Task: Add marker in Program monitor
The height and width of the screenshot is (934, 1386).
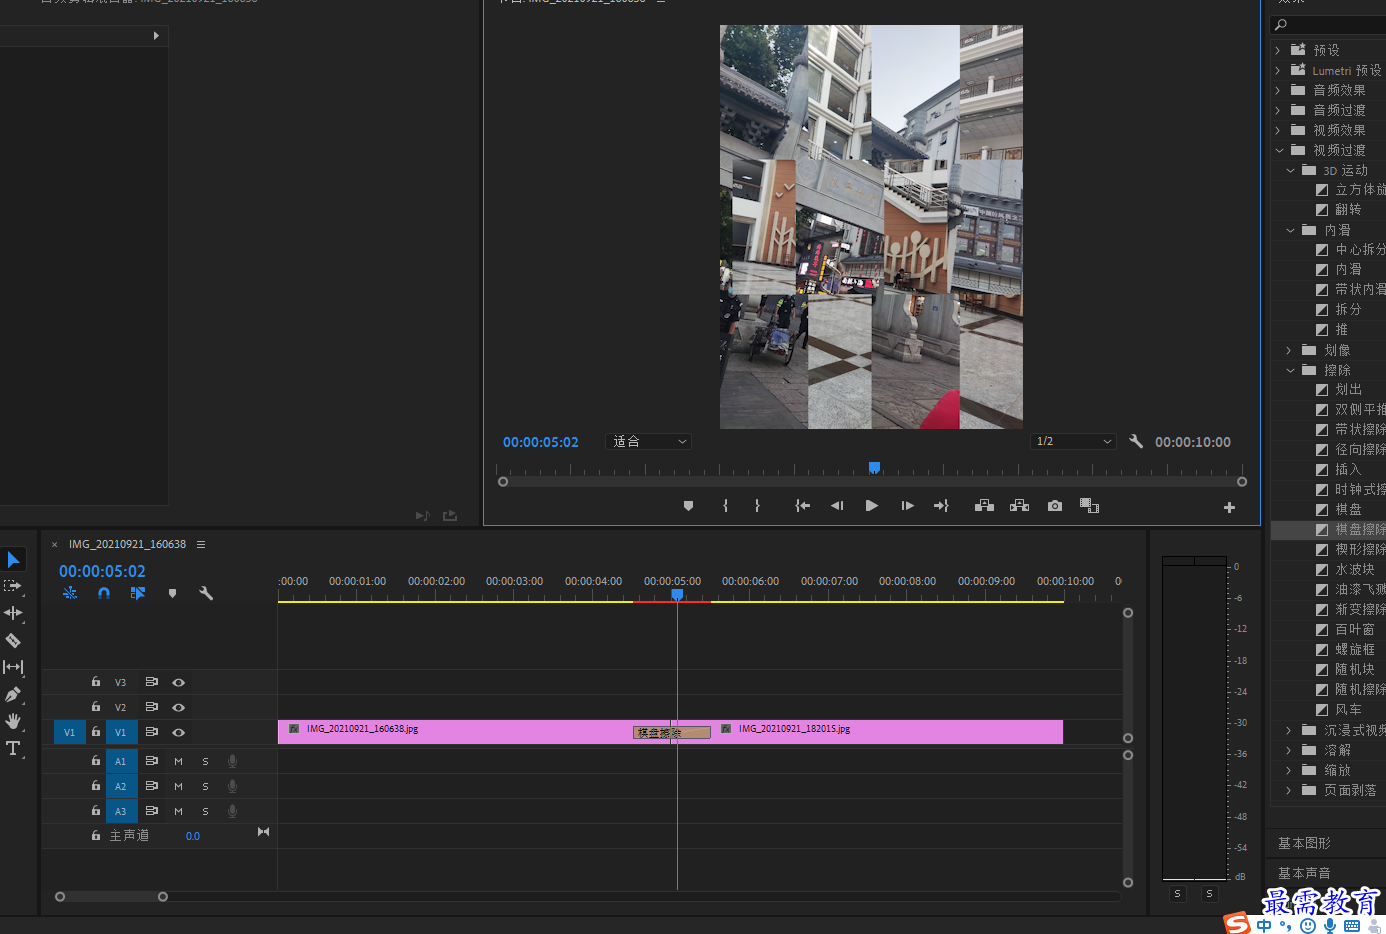Action: click(688, 506)
